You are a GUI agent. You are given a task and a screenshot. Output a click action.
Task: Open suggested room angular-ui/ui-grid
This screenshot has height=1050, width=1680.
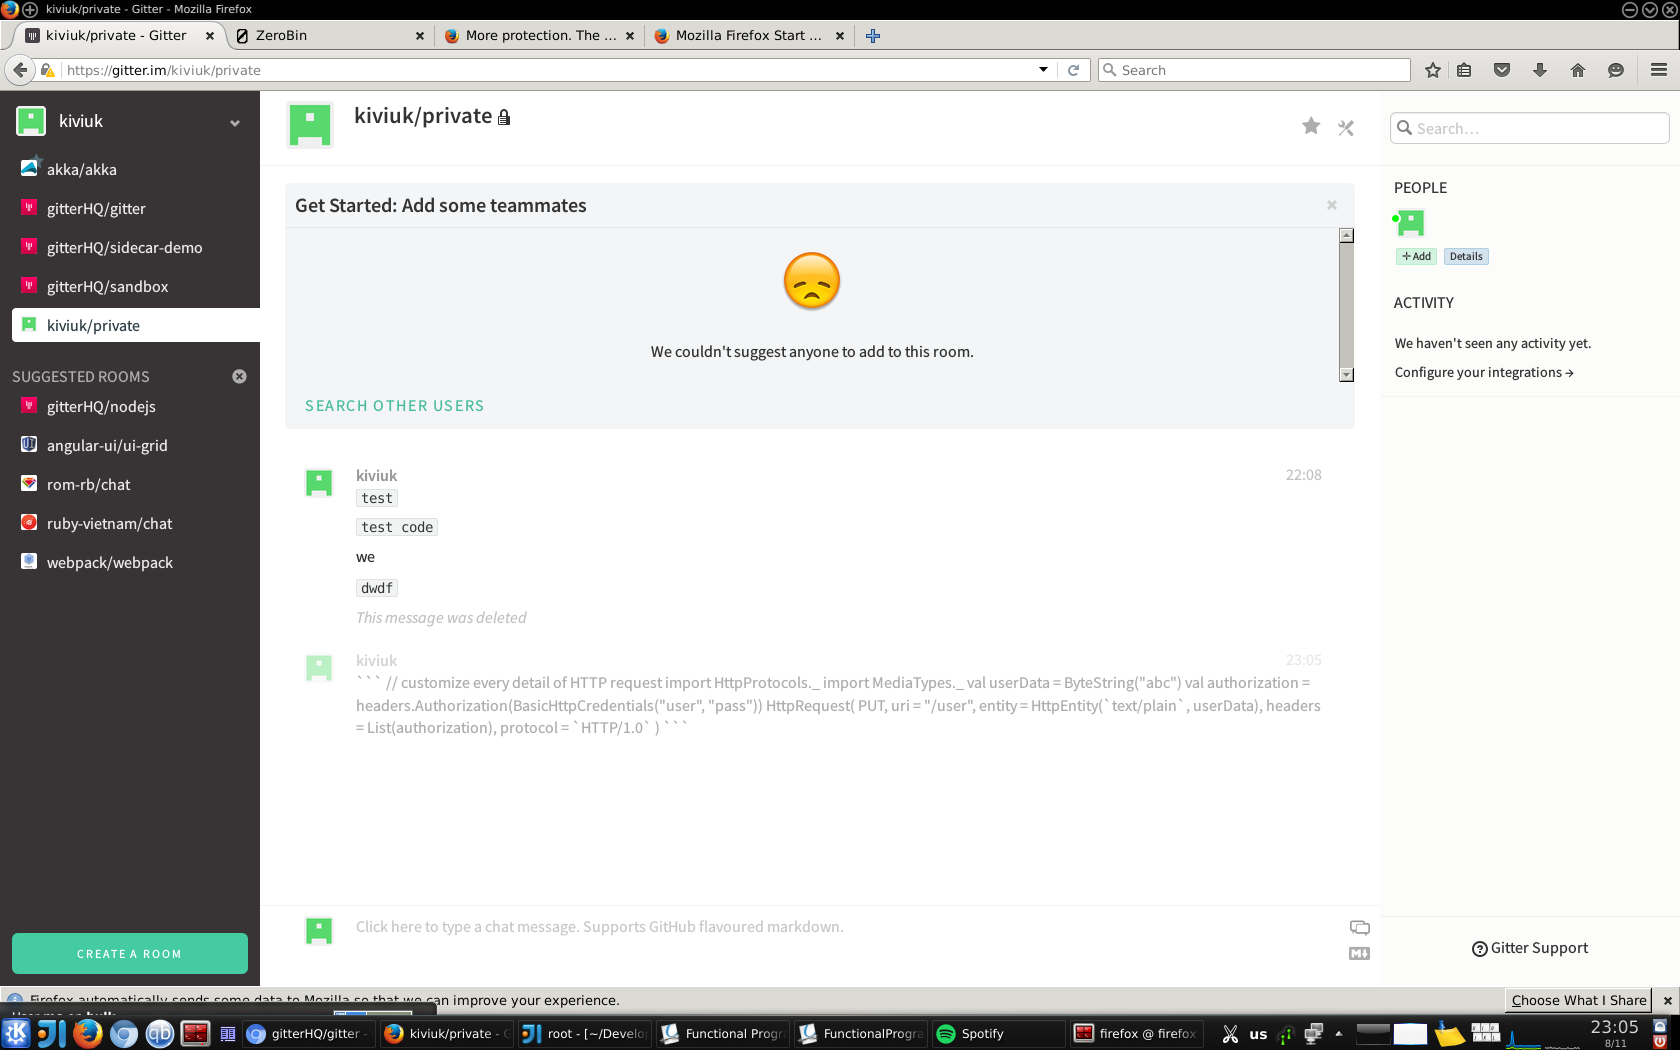click(x=130, y=445)
